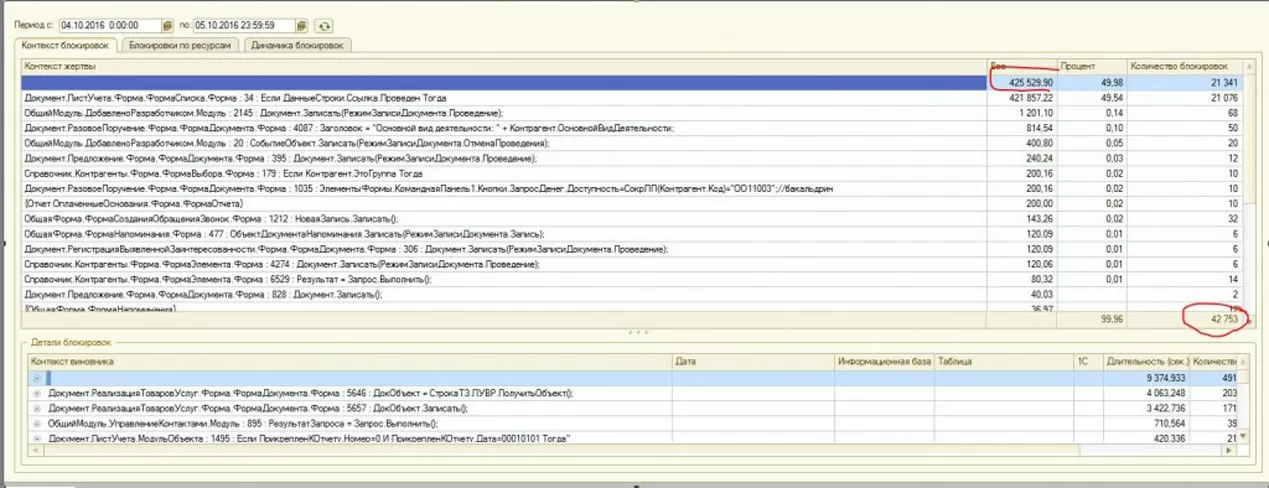Click weight cell 814,54

coord(1023,128)
